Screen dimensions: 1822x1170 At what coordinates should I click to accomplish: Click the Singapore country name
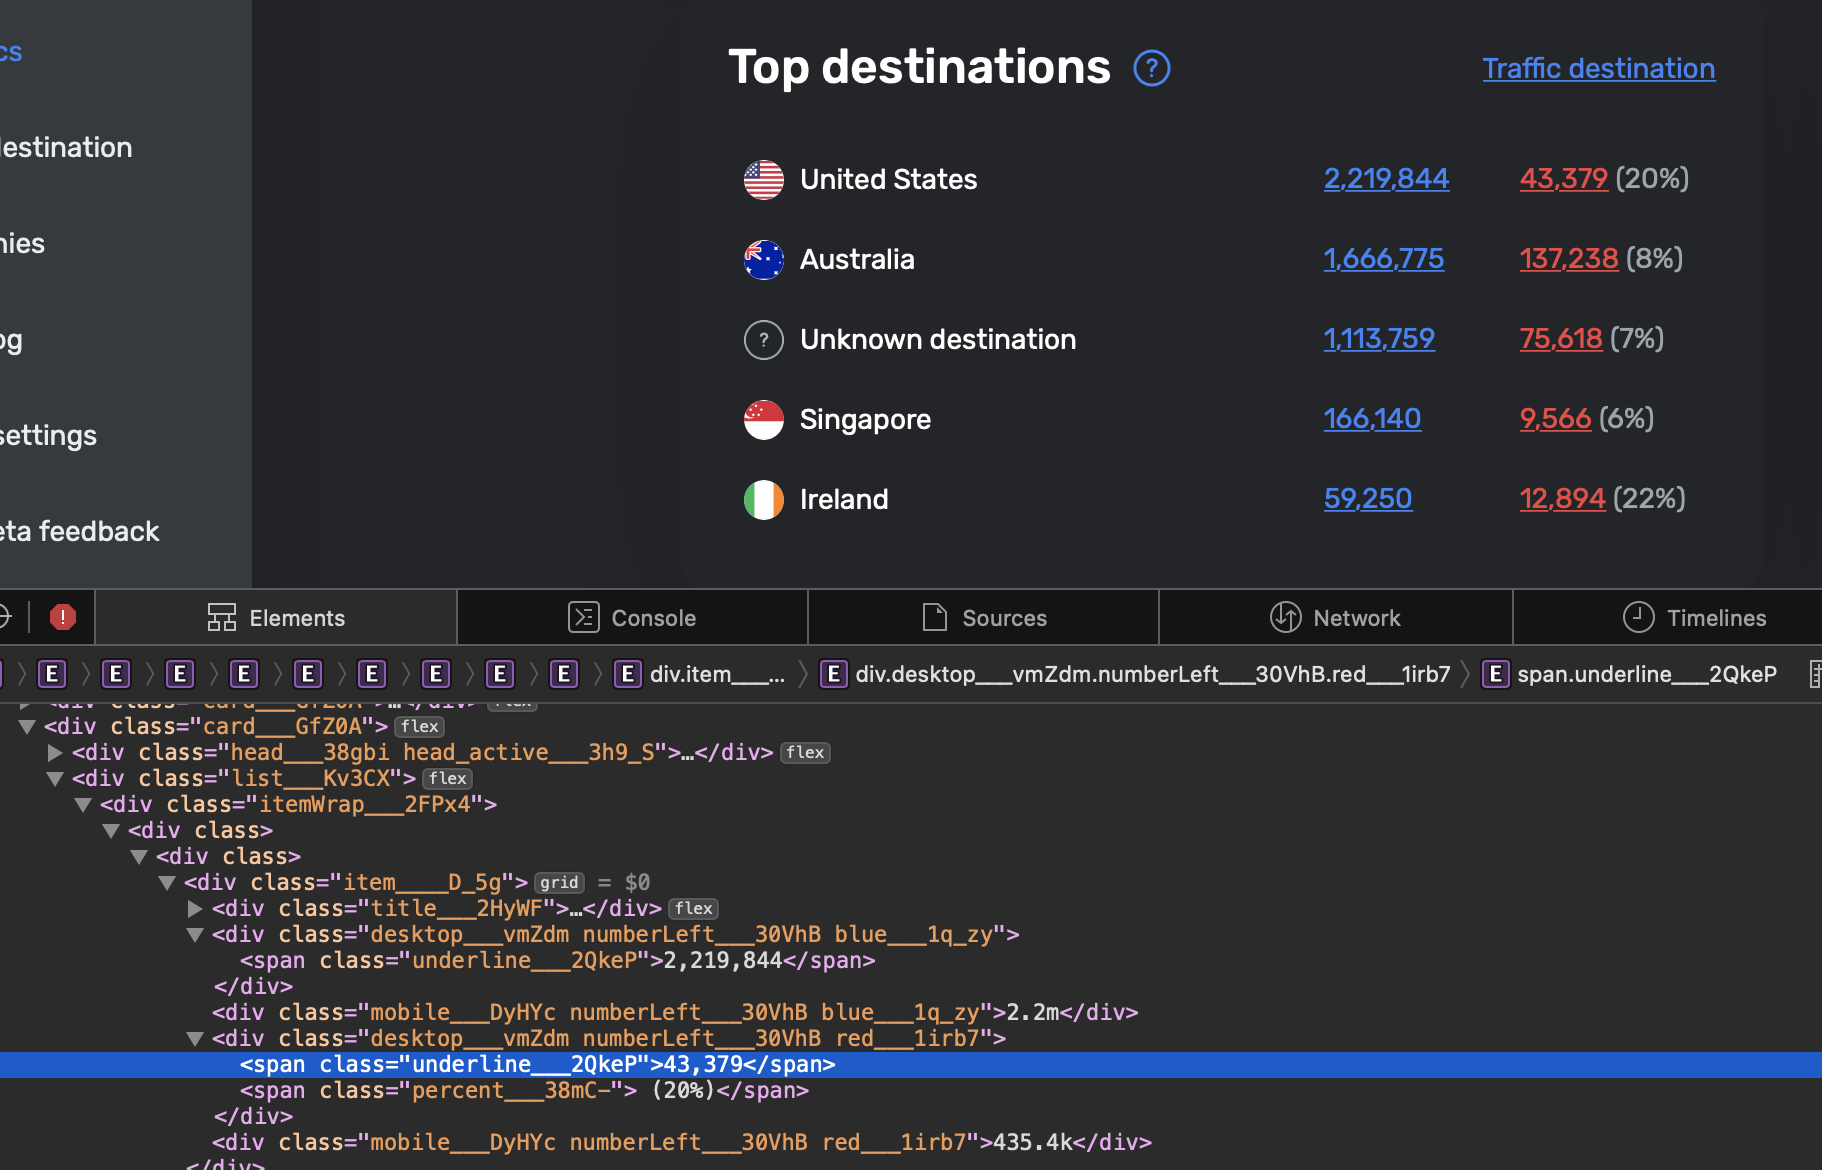[865, 420]
